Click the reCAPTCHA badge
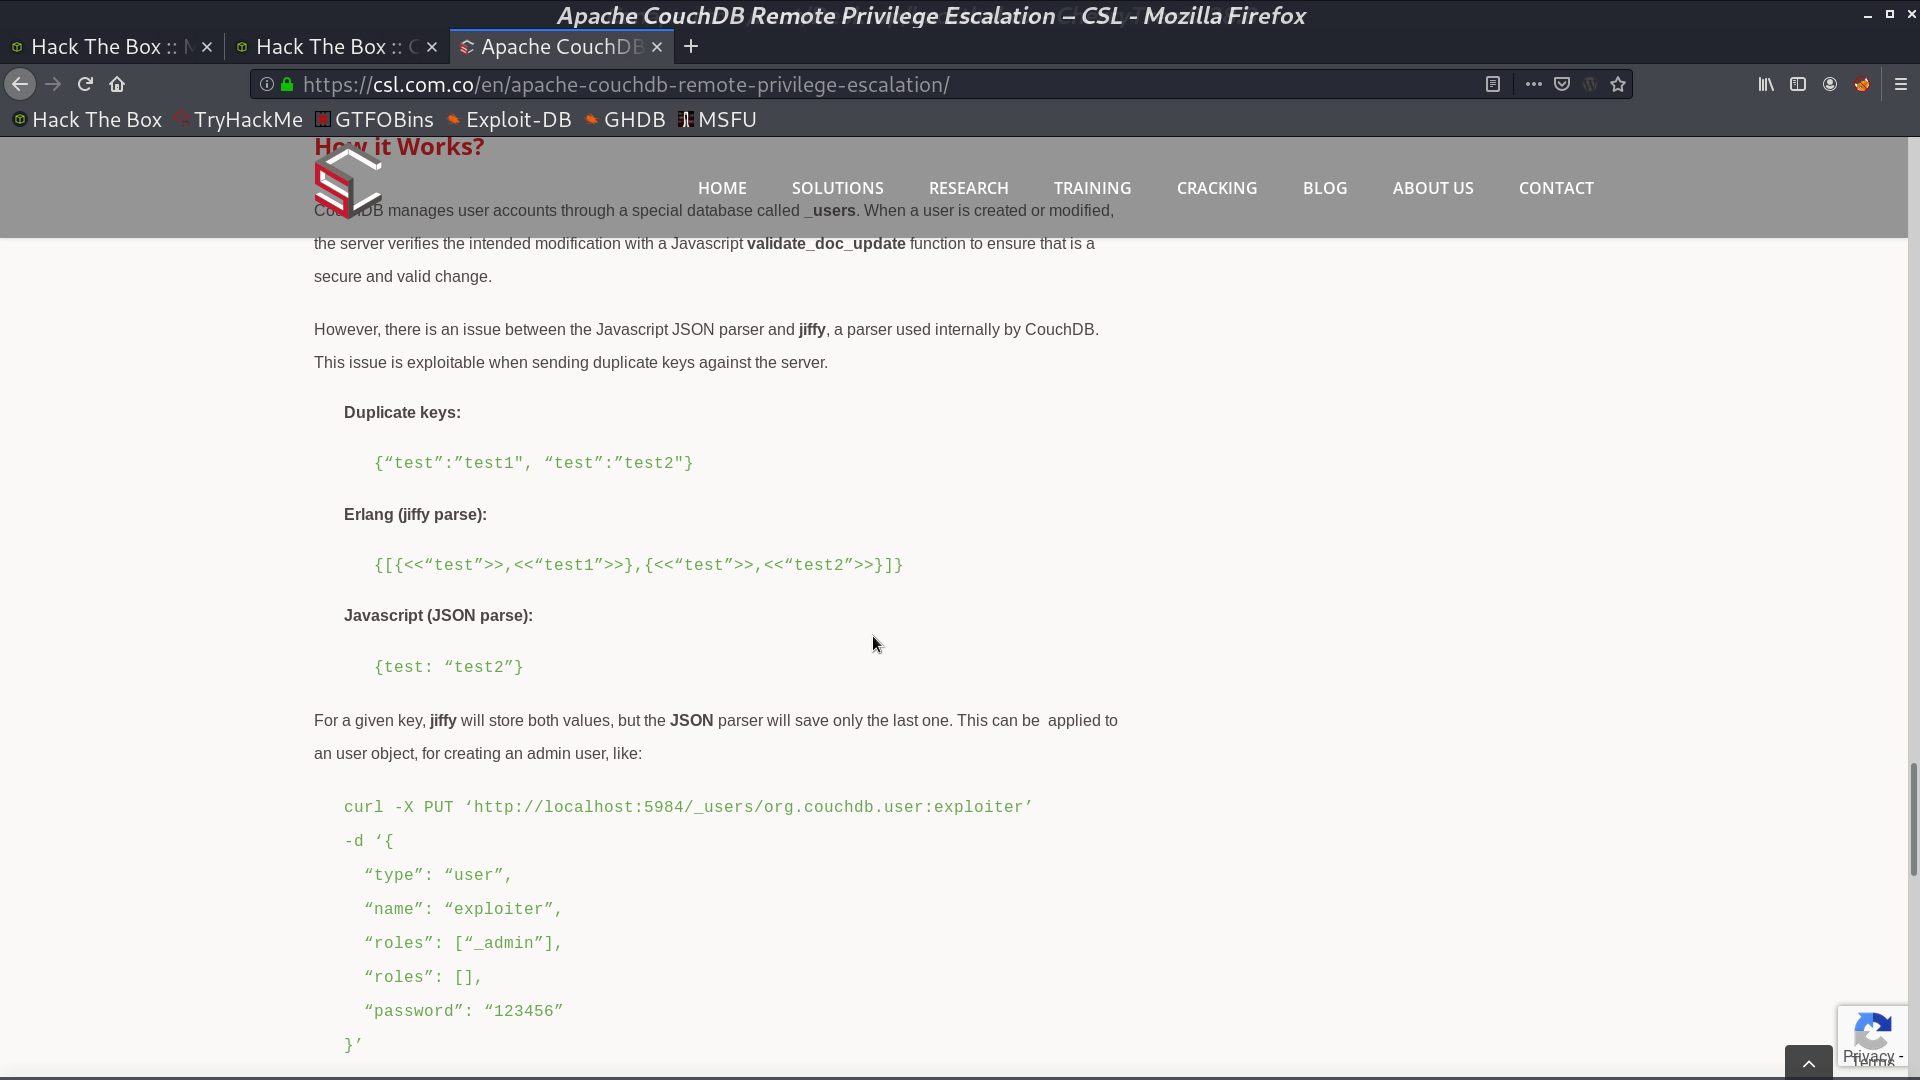 1873,1035
